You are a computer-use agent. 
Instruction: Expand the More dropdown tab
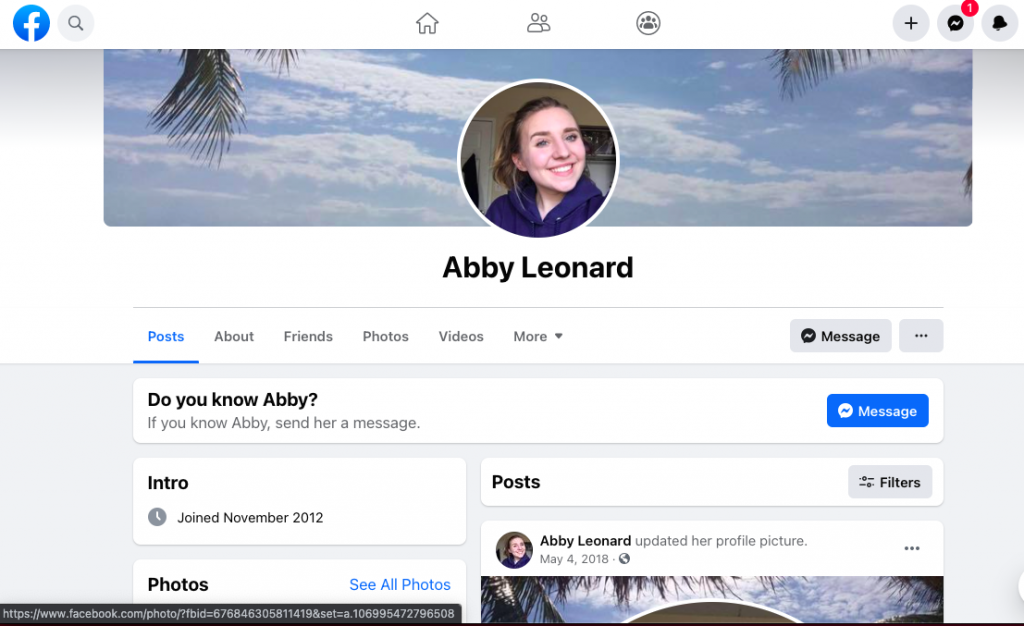click(538, 336)
